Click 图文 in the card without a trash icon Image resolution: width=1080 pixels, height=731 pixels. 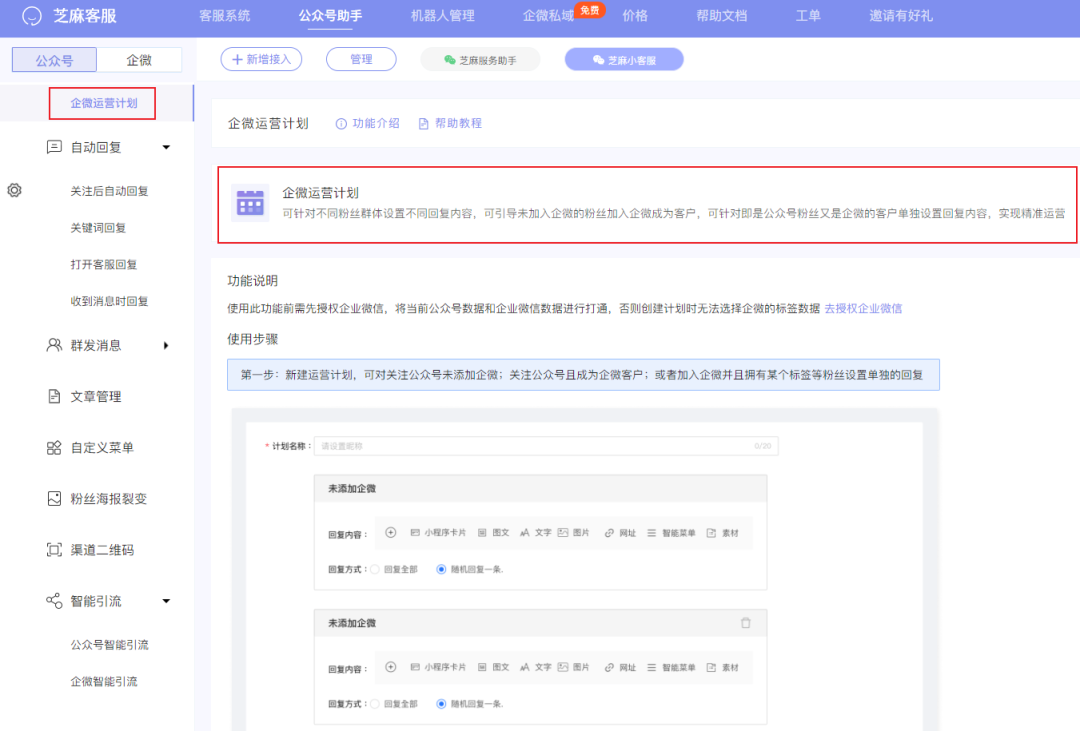494,533
